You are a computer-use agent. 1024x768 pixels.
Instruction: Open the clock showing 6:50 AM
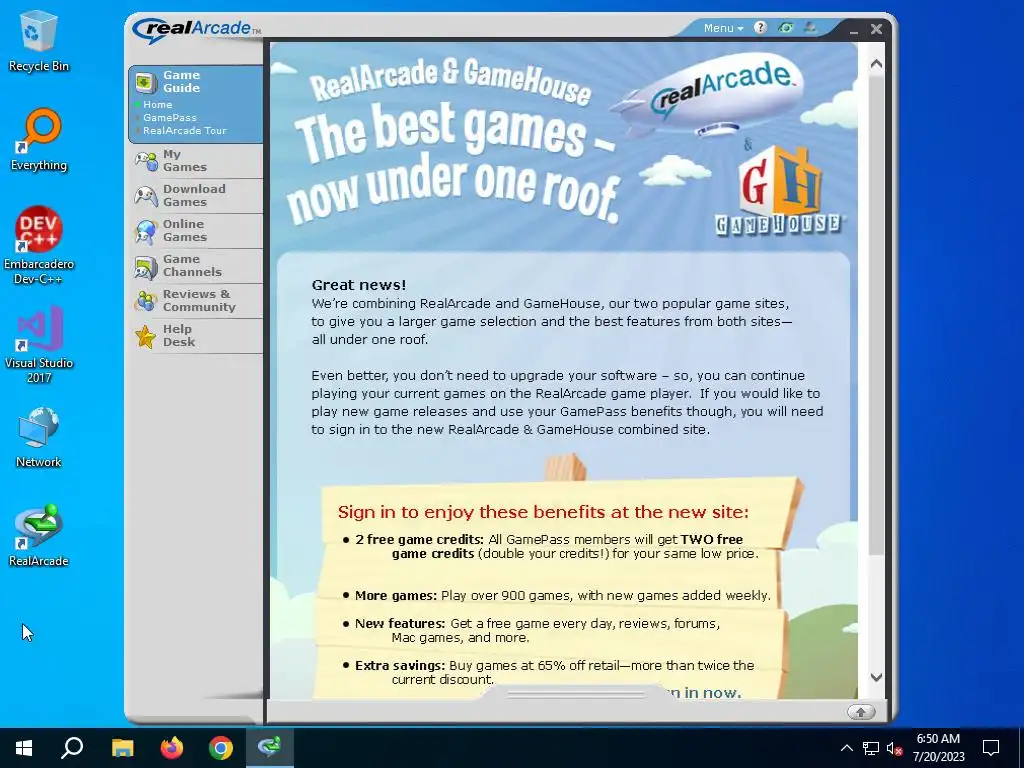click(x=938, y=748)
